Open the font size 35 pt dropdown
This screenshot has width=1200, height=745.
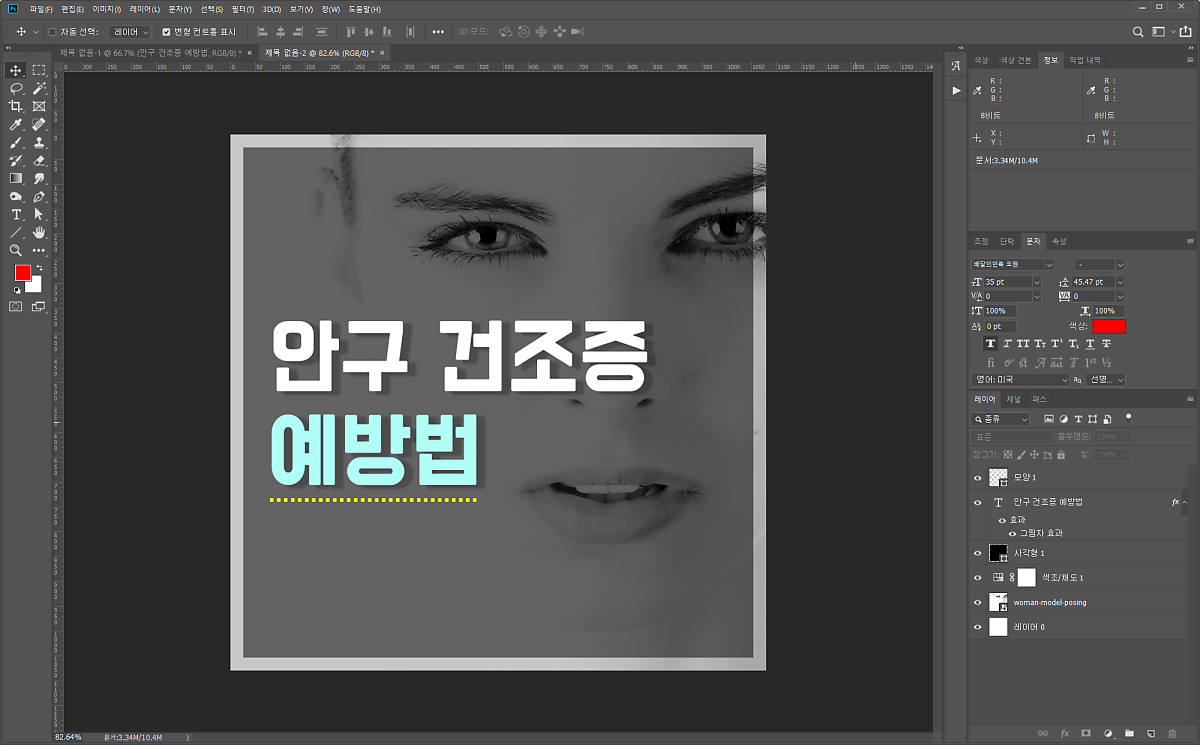(1036, 282)
